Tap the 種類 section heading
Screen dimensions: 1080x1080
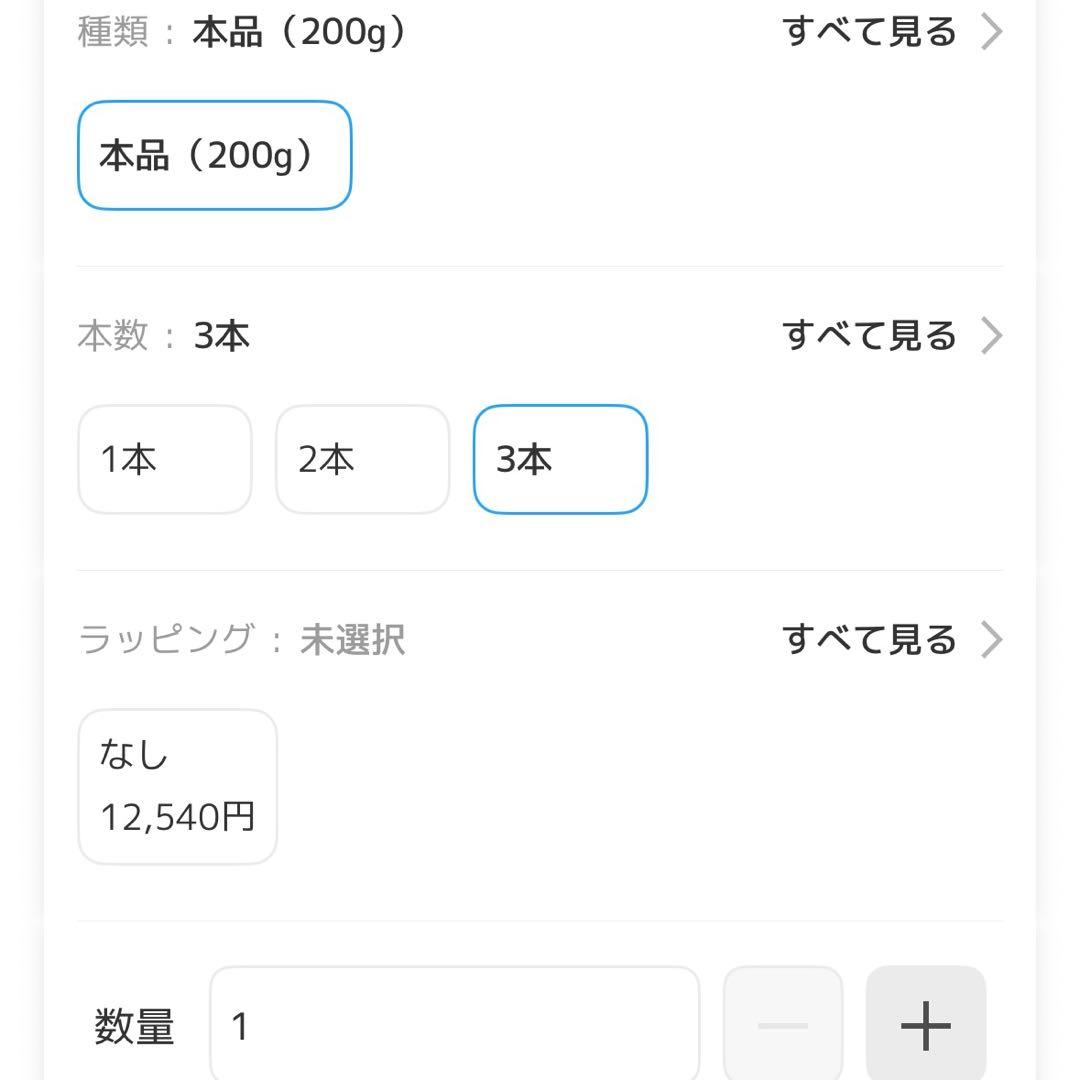(112, 31)
